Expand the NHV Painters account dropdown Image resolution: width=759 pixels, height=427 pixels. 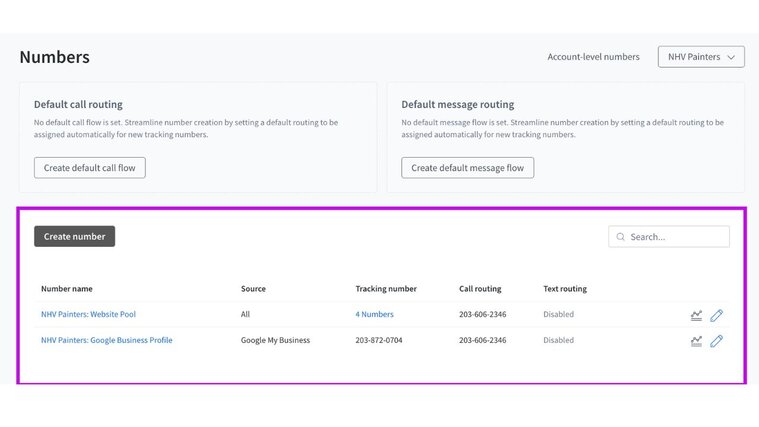coord(701,57)
